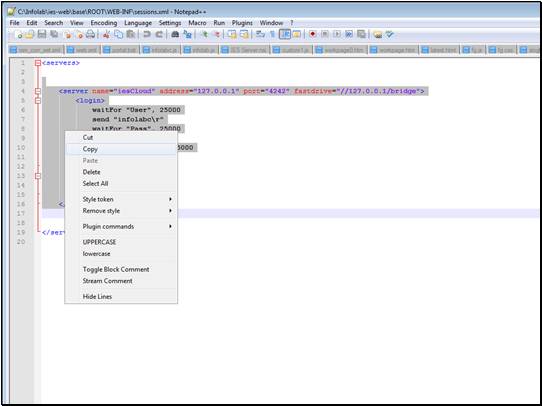The height and width of the screenshot is (406, 542).
Task: Click the Close All toolbar icon
Action: tap(80, 35)
